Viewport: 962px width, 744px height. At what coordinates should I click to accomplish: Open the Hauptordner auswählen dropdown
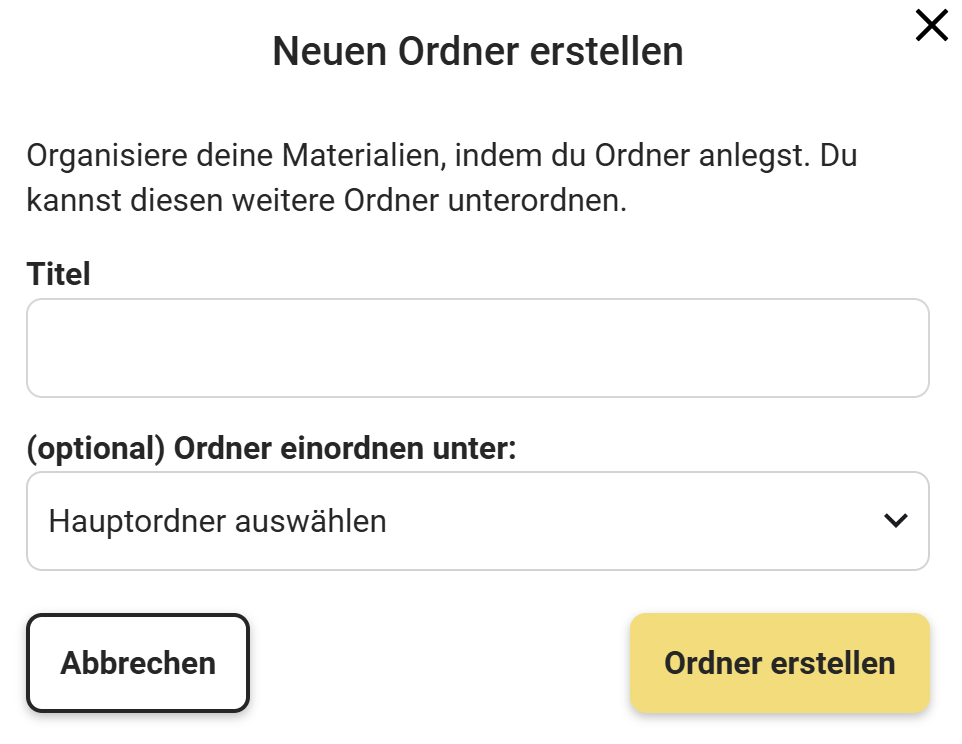(x=477, y=521)
